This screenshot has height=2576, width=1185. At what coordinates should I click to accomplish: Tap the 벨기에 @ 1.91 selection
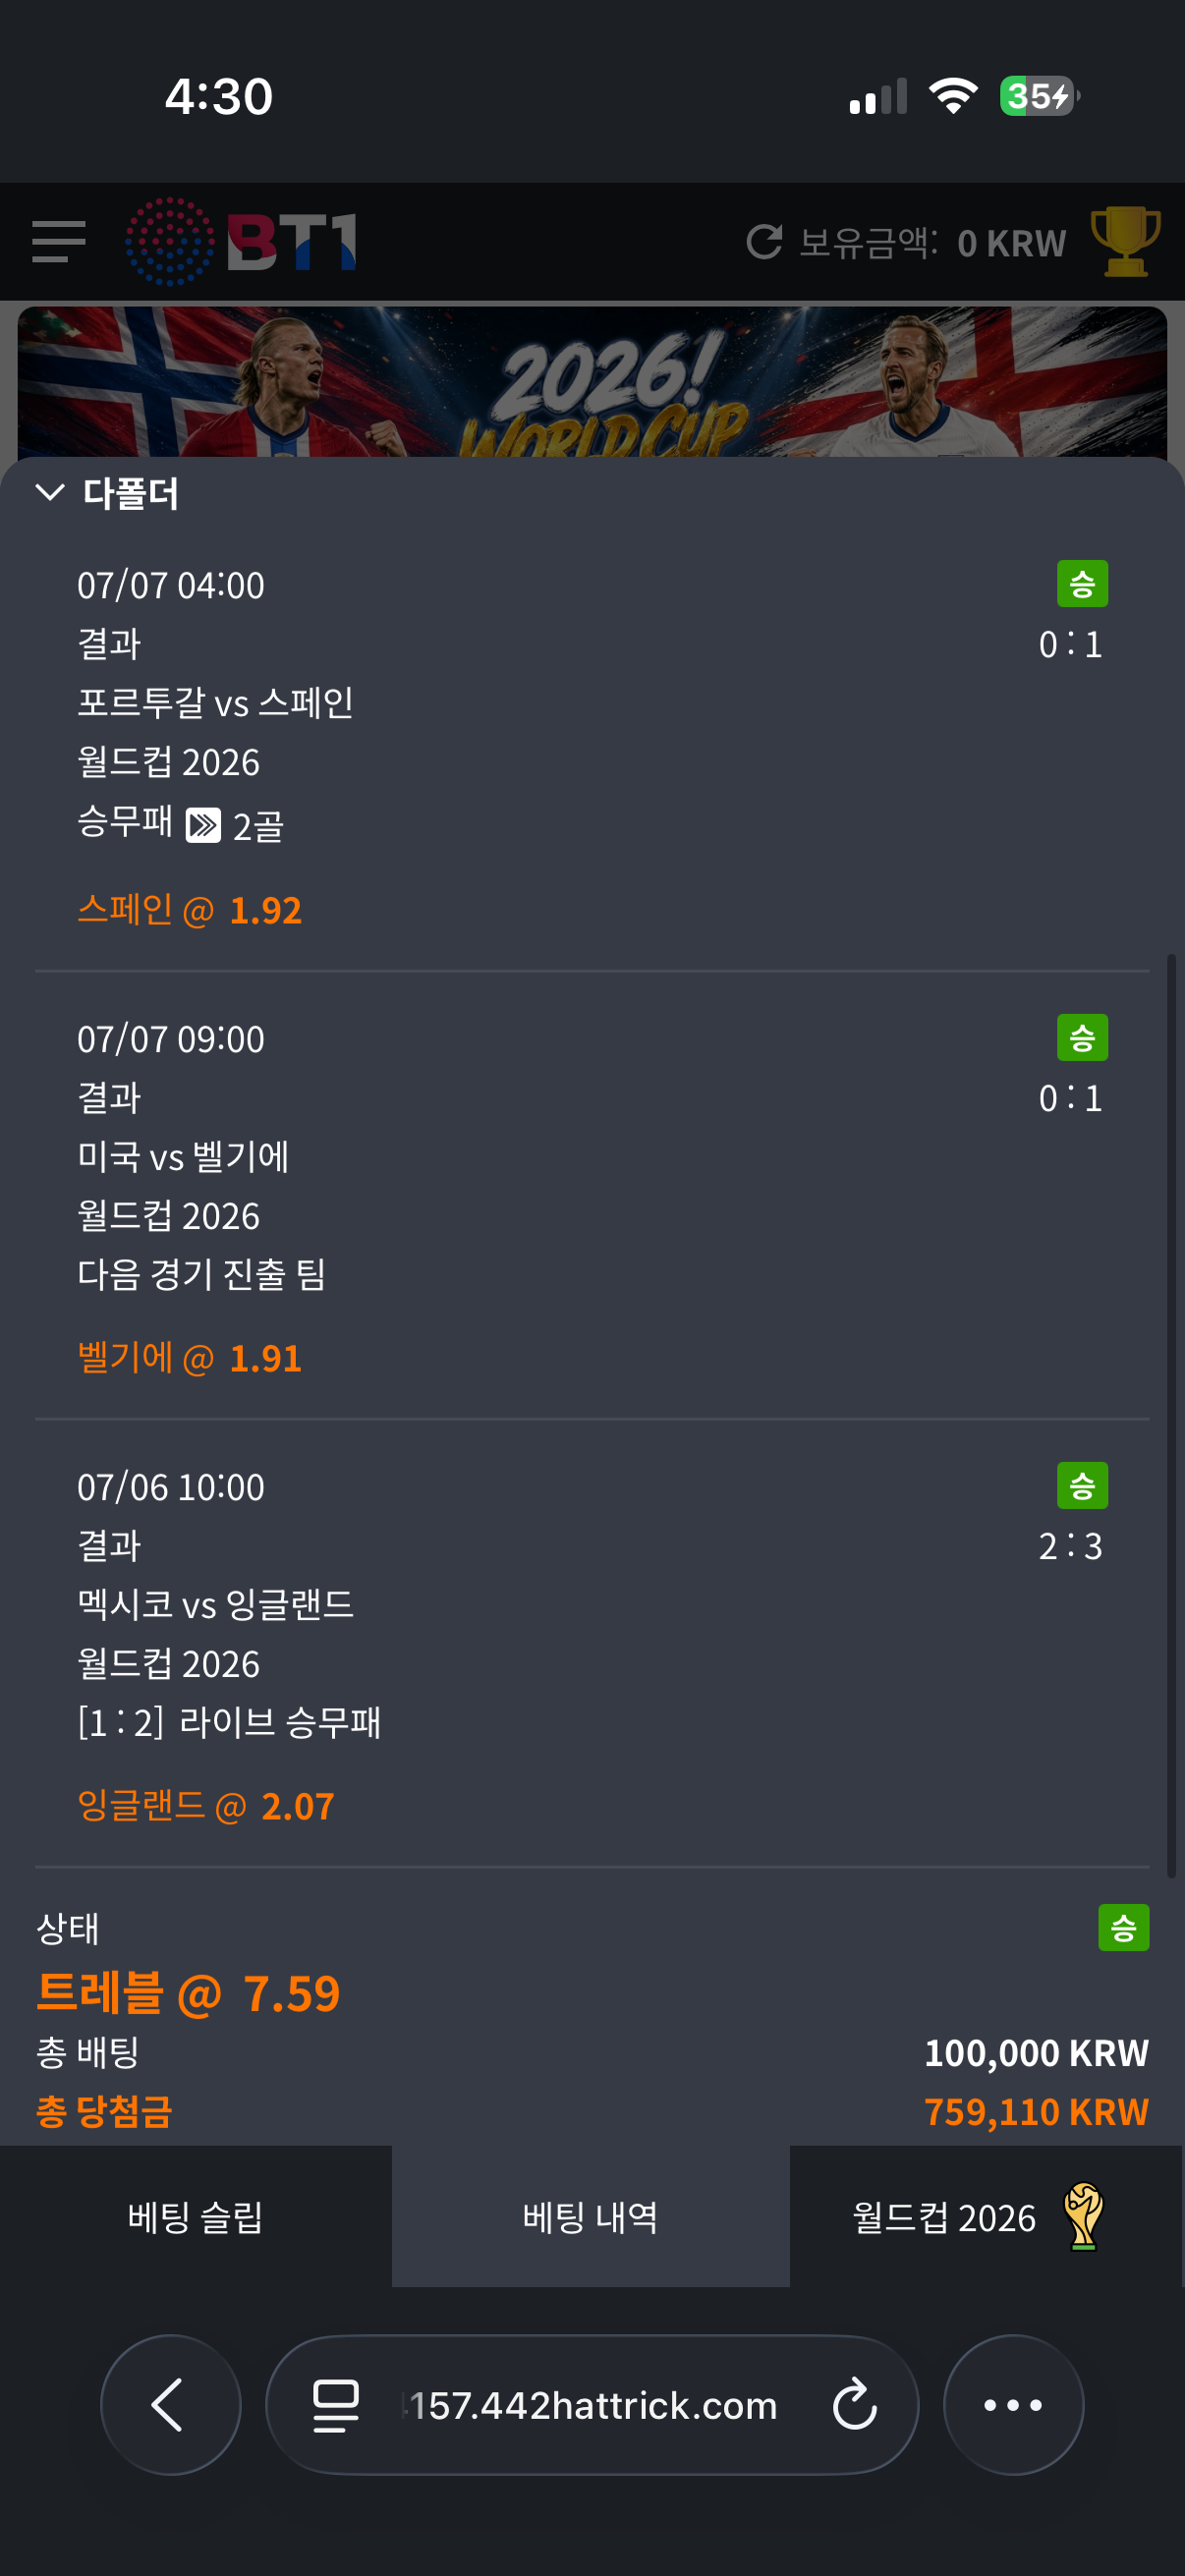(190, 1358)
